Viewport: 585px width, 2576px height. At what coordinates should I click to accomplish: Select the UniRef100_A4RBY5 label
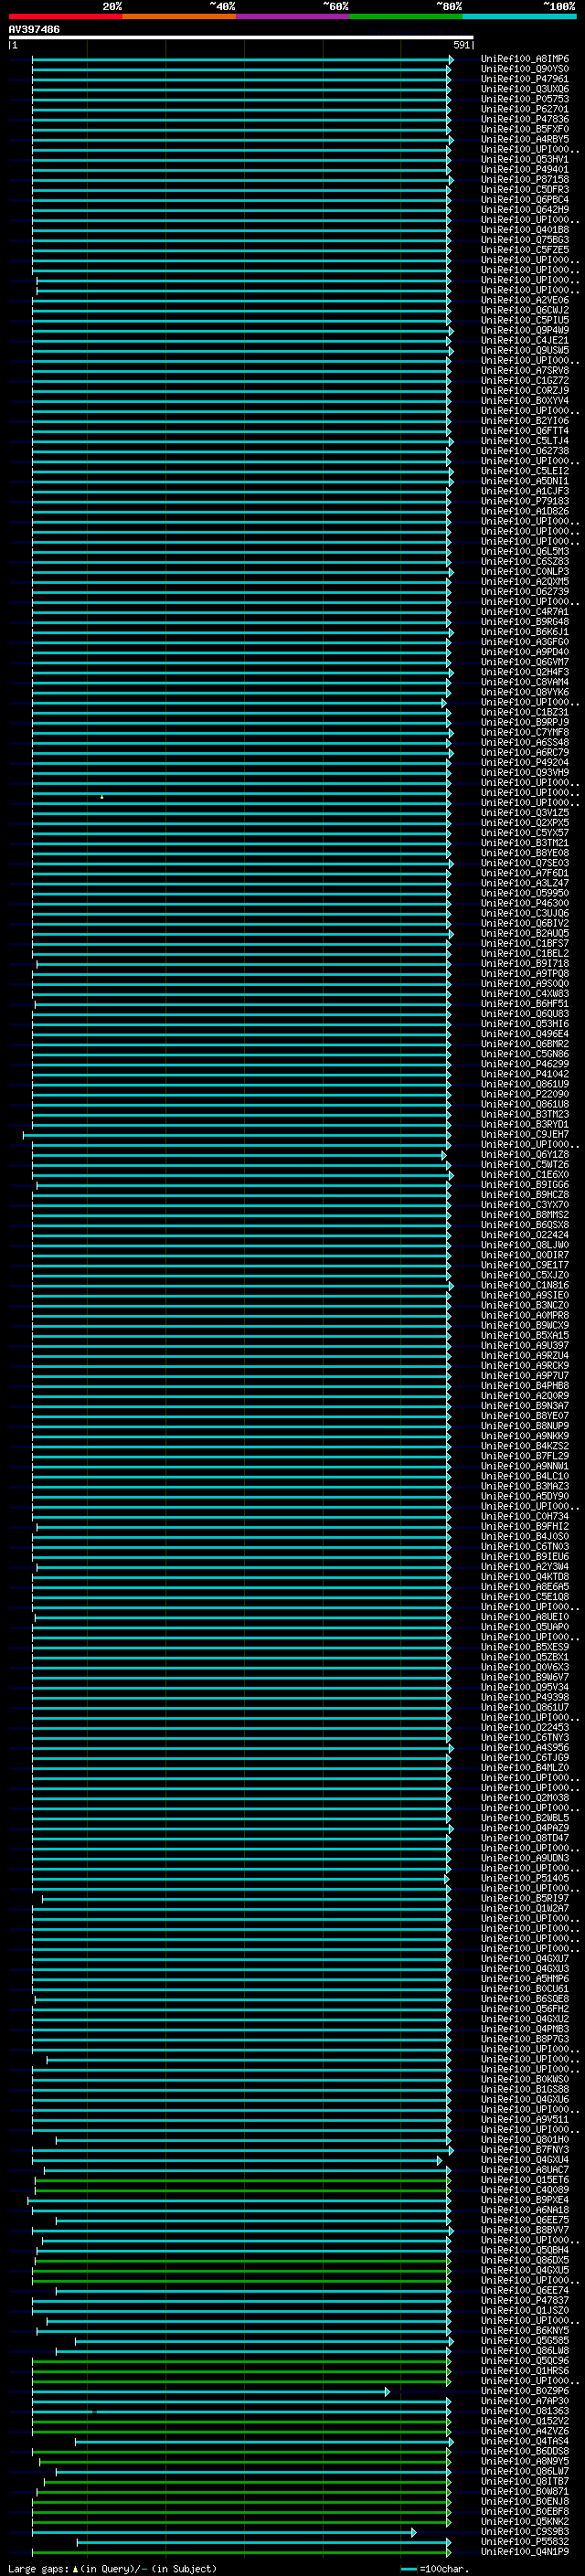525,140
